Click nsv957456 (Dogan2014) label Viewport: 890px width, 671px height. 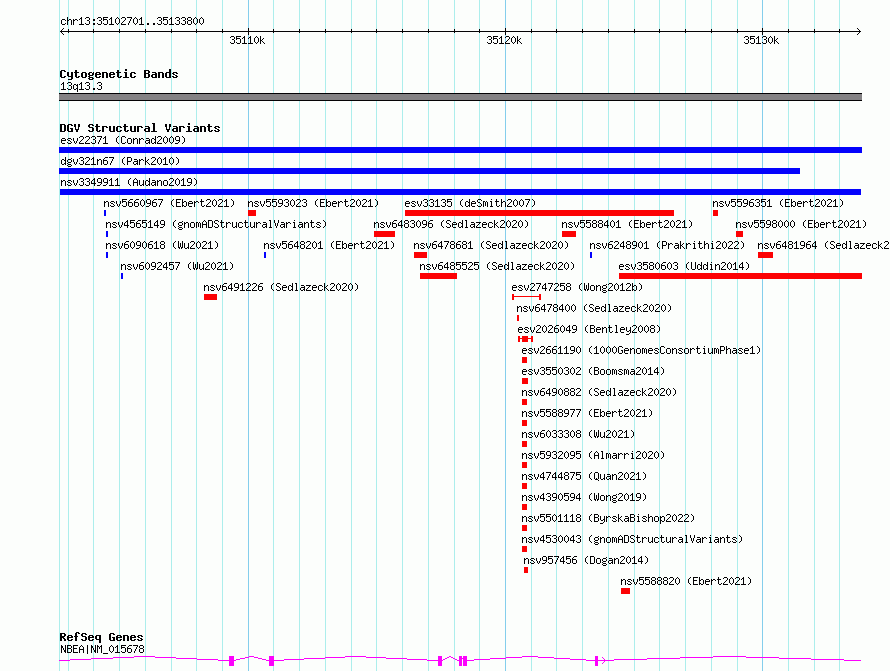tap(586, 560)
